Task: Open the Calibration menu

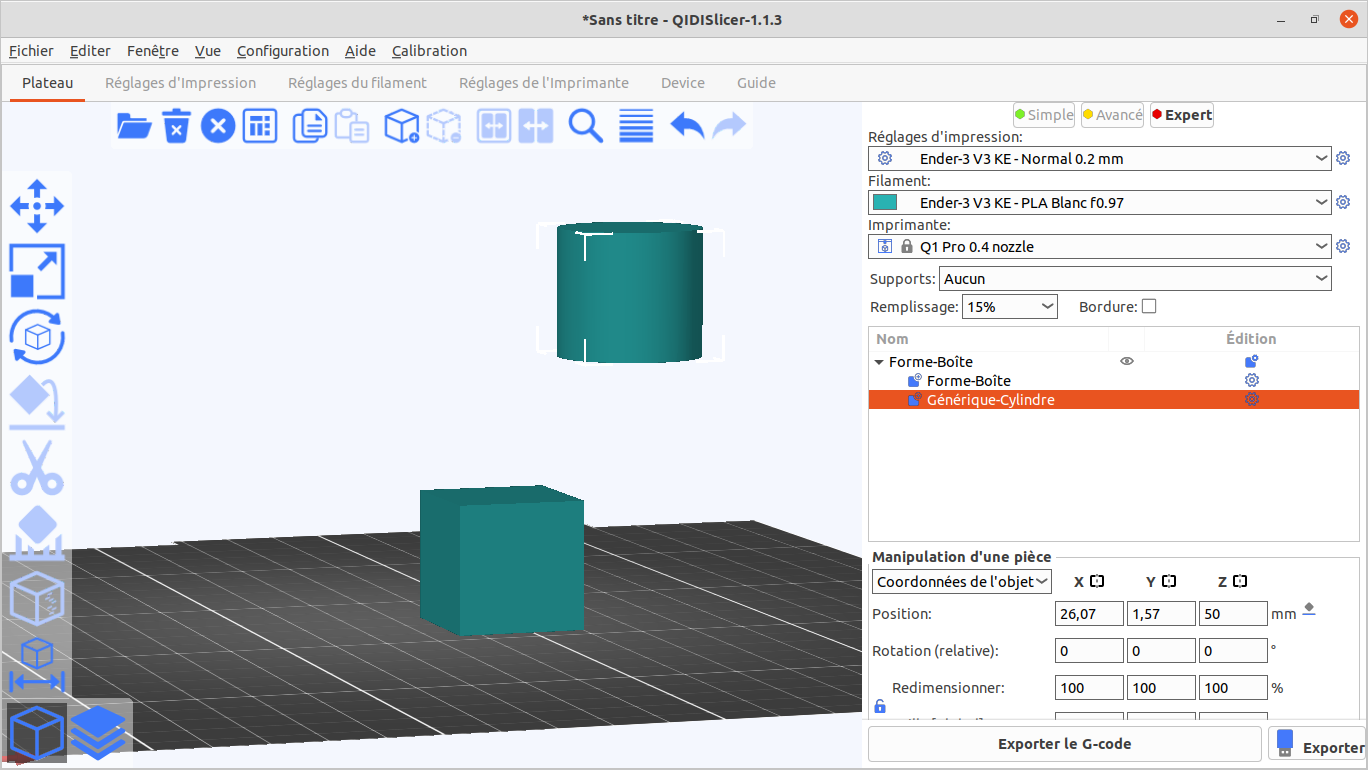Action: point(429,51)
